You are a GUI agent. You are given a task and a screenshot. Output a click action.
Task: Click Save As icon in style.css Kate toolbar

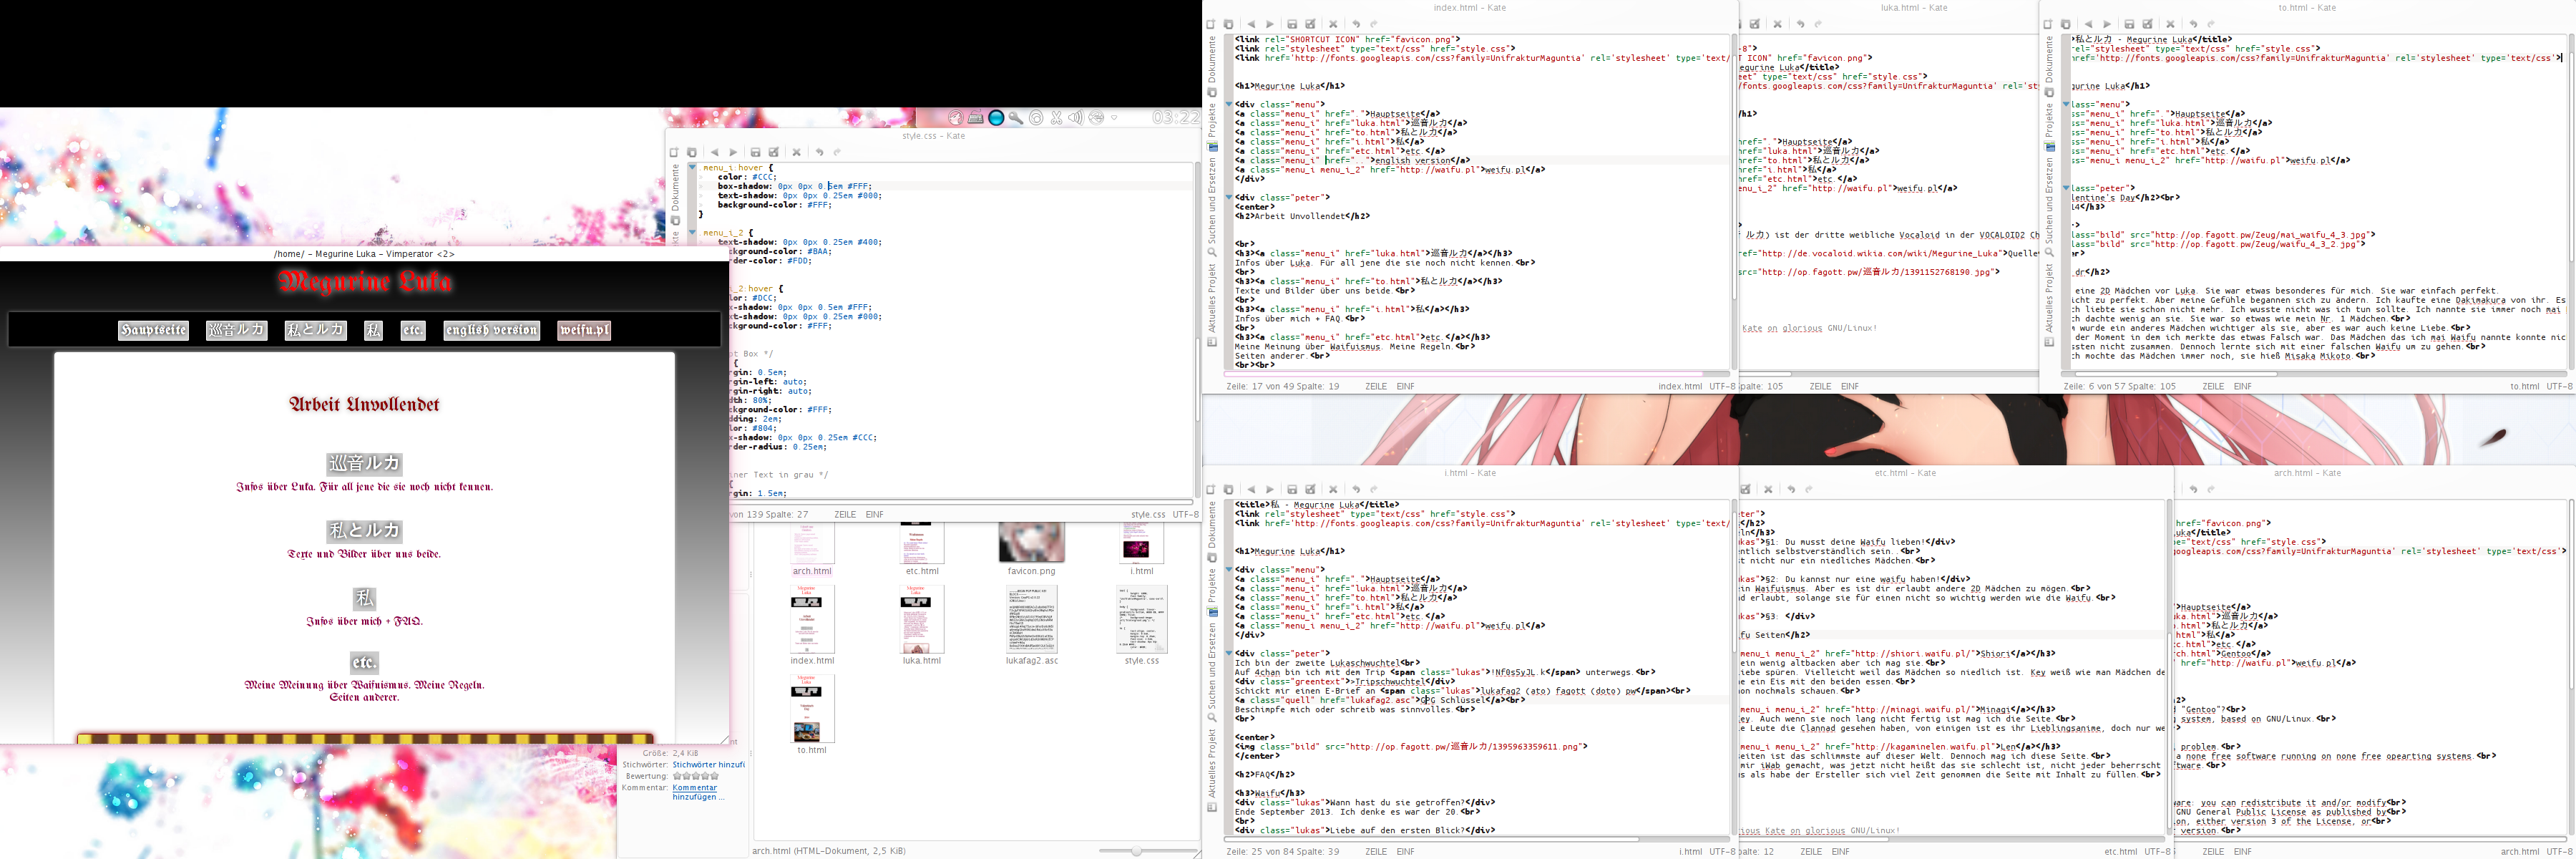pyautogui.click(x=774, y=153)
